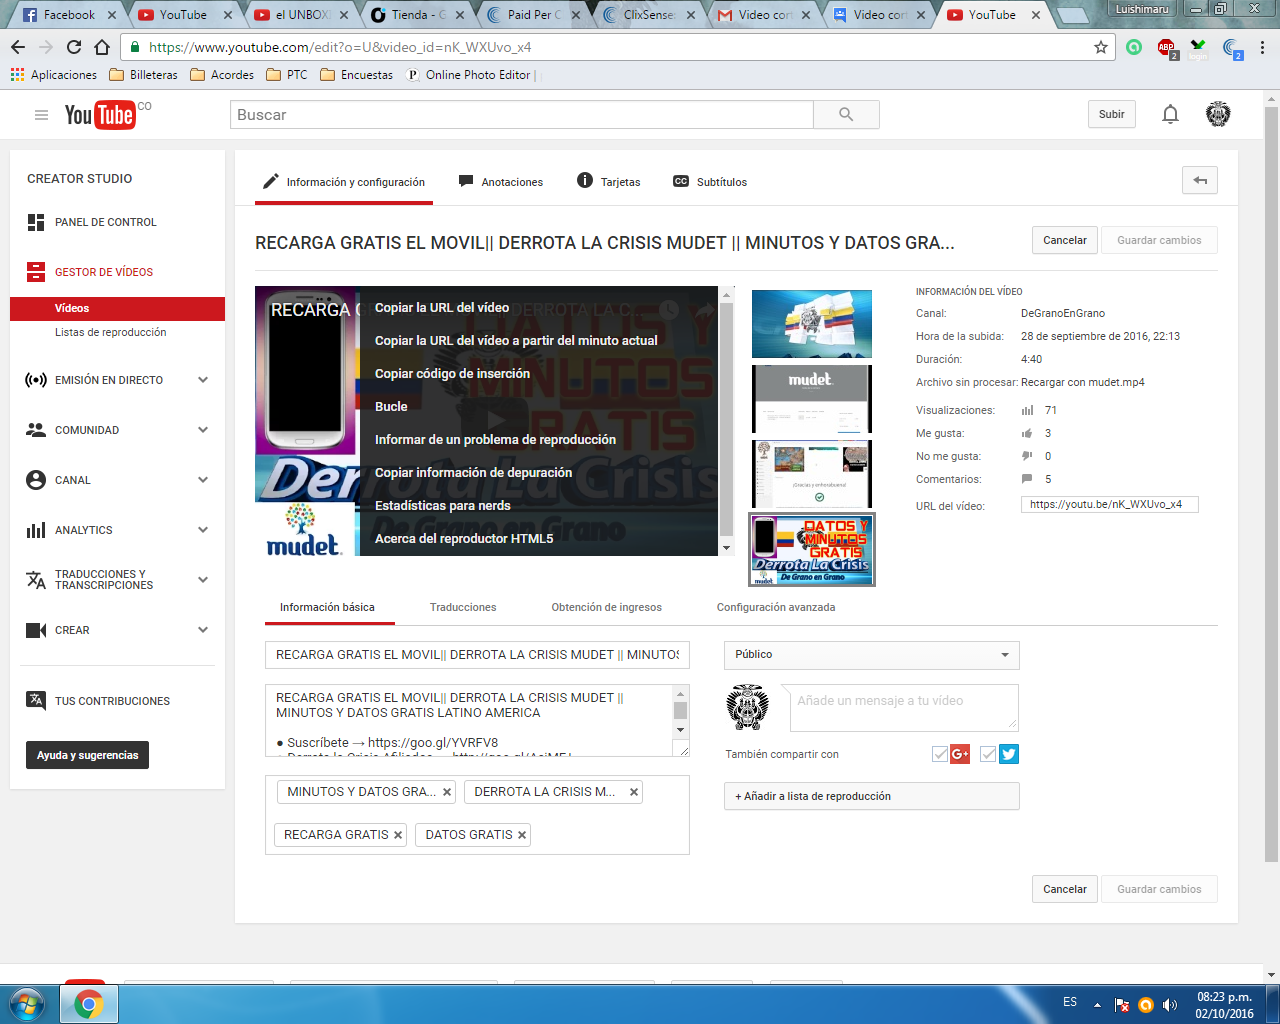
Task: Remove the MINUTOS Y DATOS GRA... tag
Action: coord(447,792)
